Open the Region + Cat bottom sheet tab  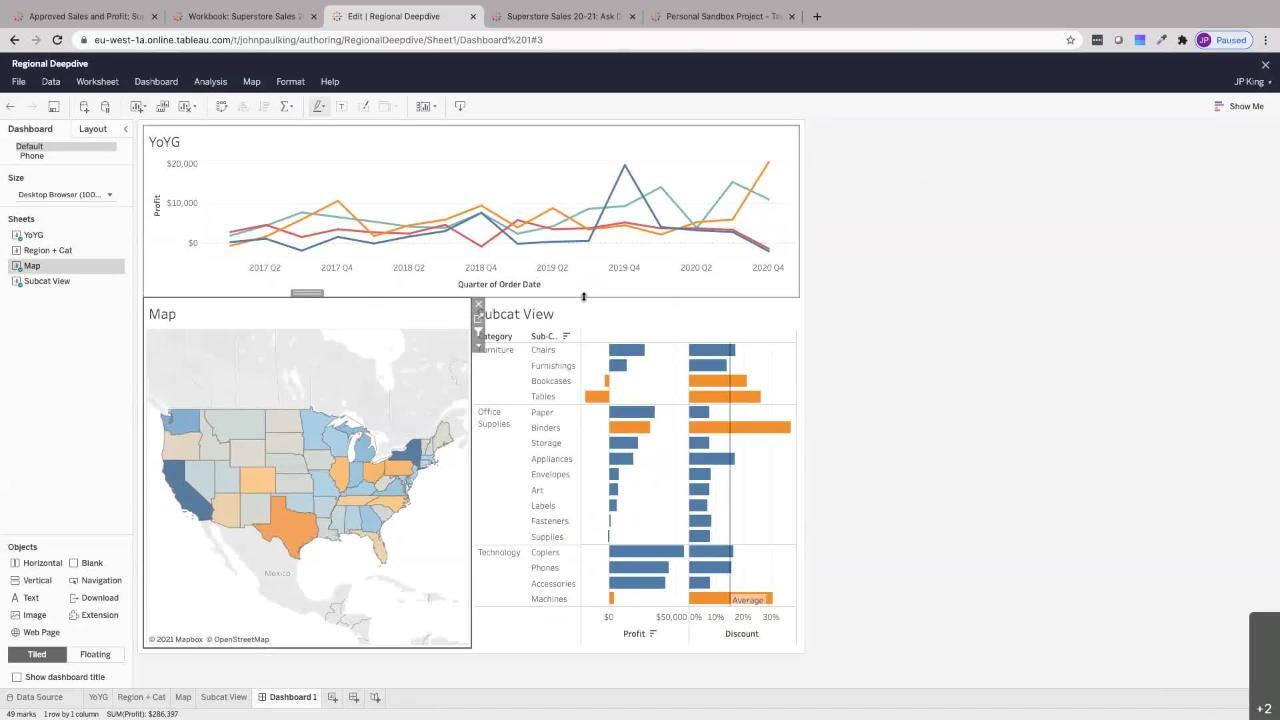click(141, 697)
